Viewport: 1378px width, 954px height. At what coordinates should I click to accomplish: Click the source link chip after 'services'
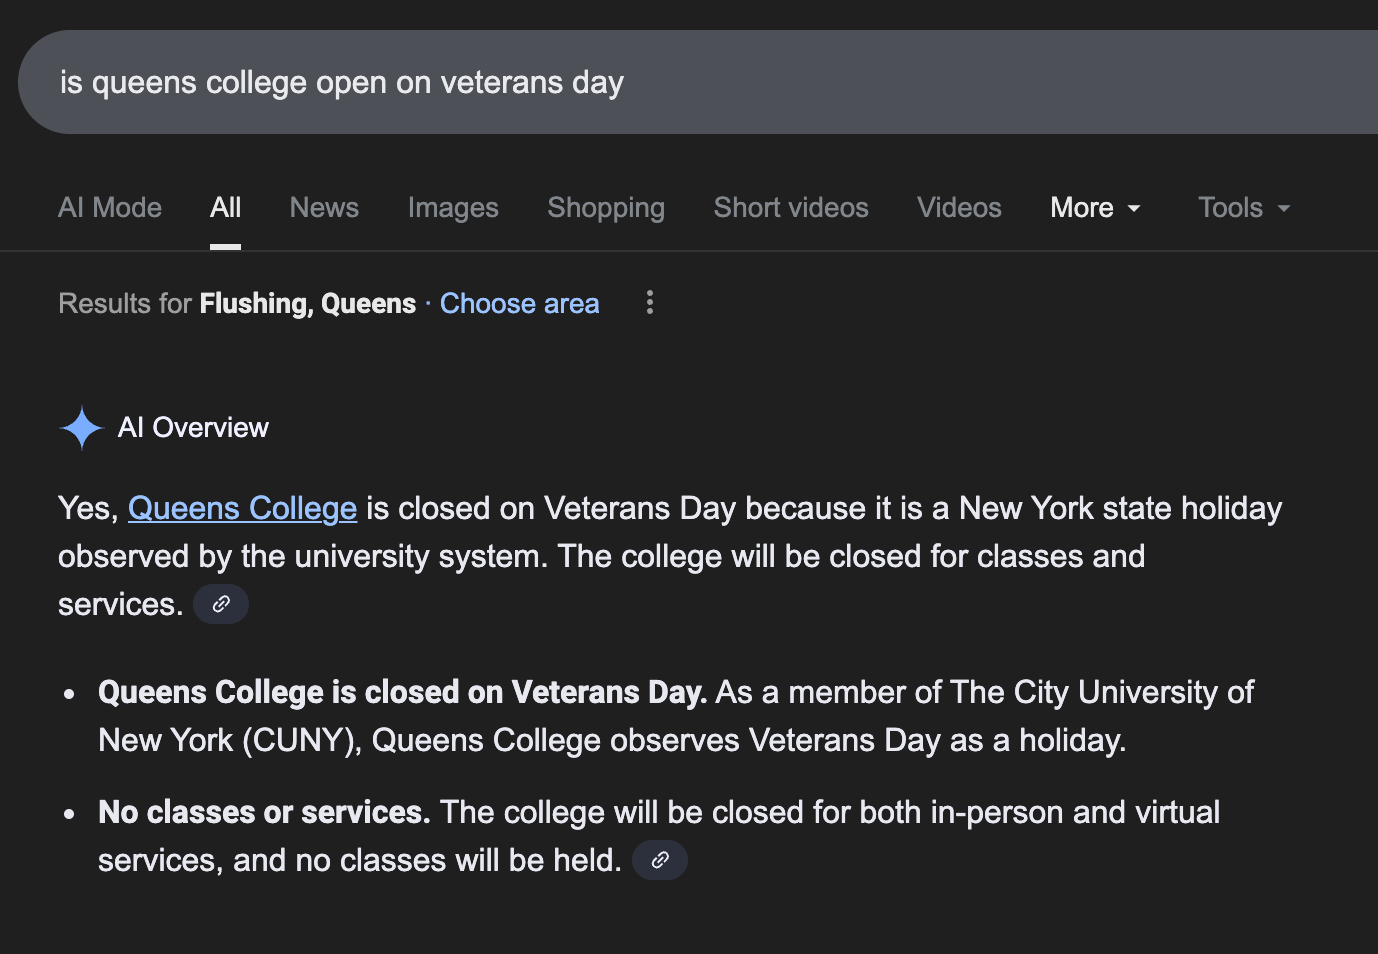click(220, 603)
